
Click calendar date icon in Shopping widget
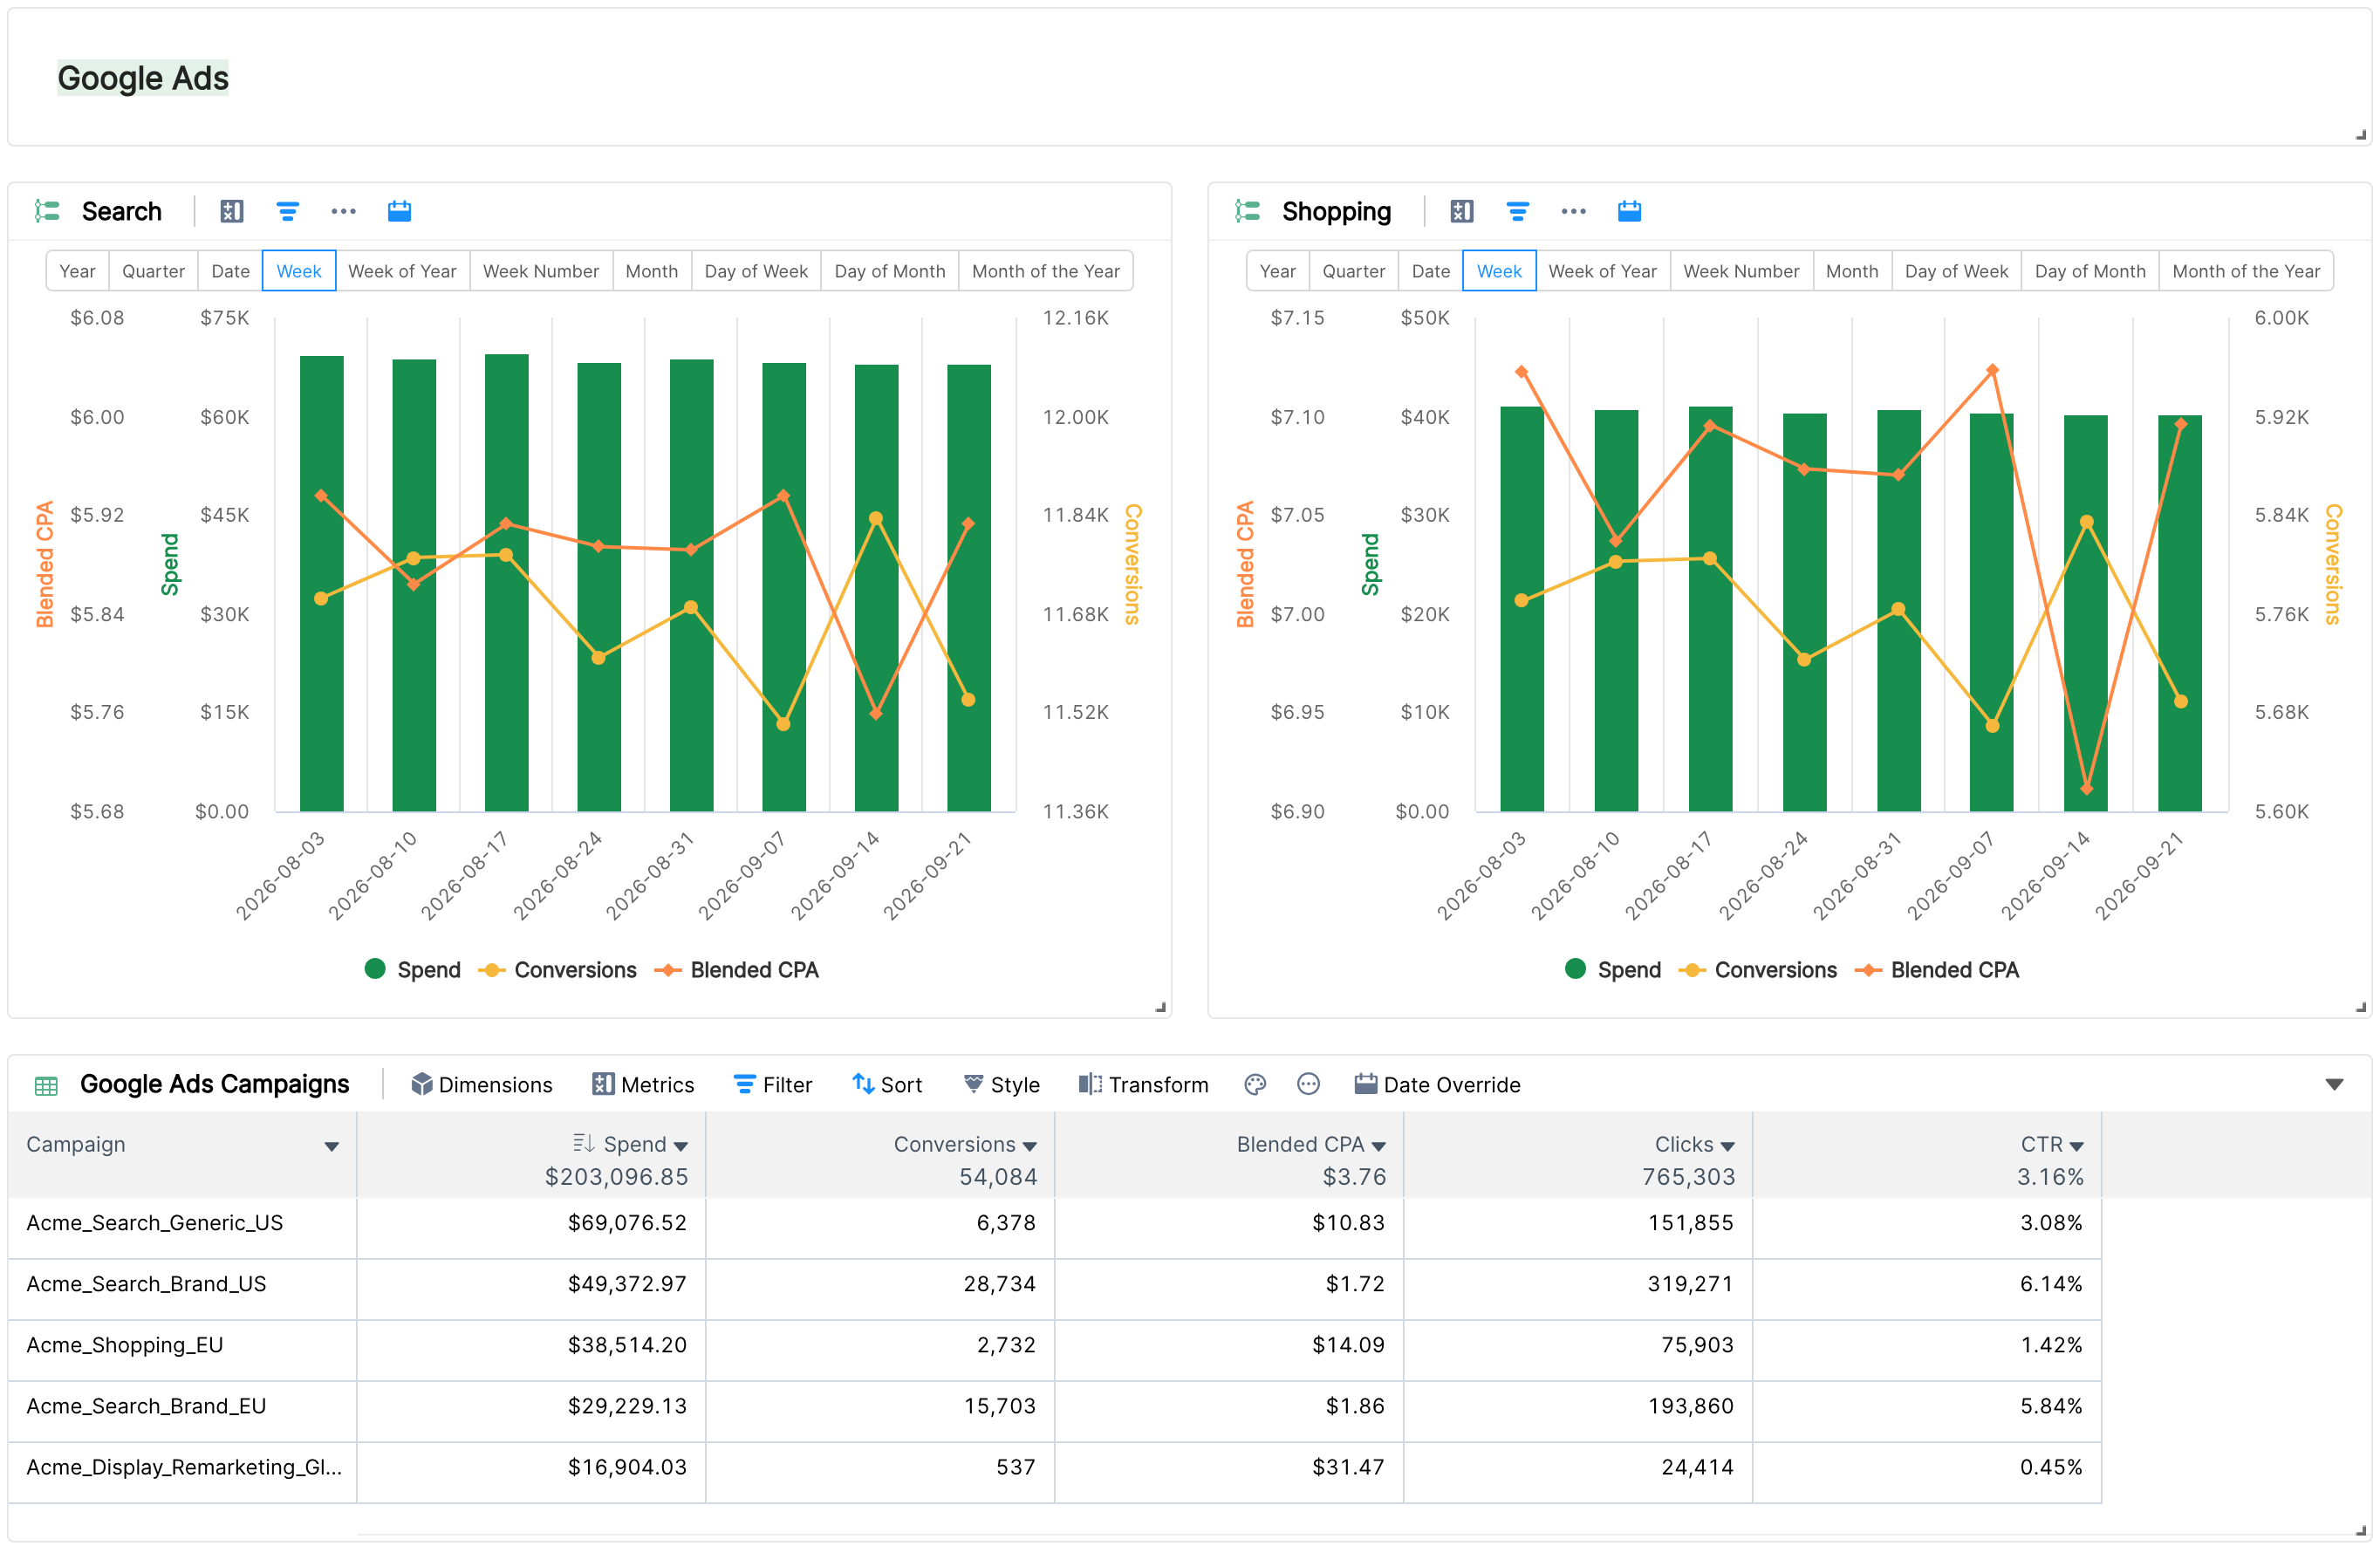[1629, 211]
